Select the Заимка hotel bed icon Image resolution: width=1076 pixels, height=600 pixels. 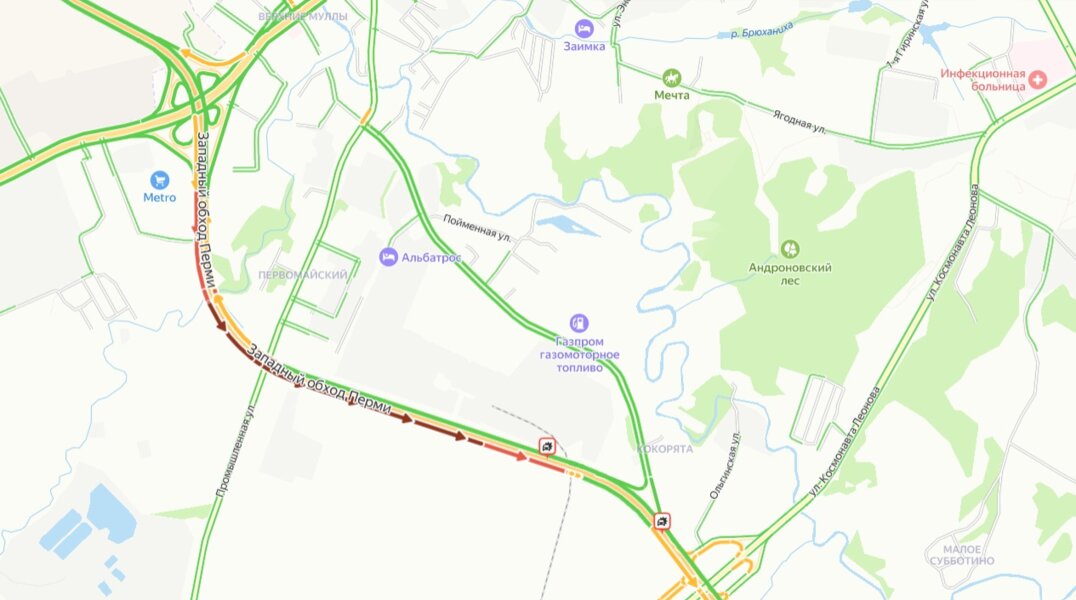point(584,29)
